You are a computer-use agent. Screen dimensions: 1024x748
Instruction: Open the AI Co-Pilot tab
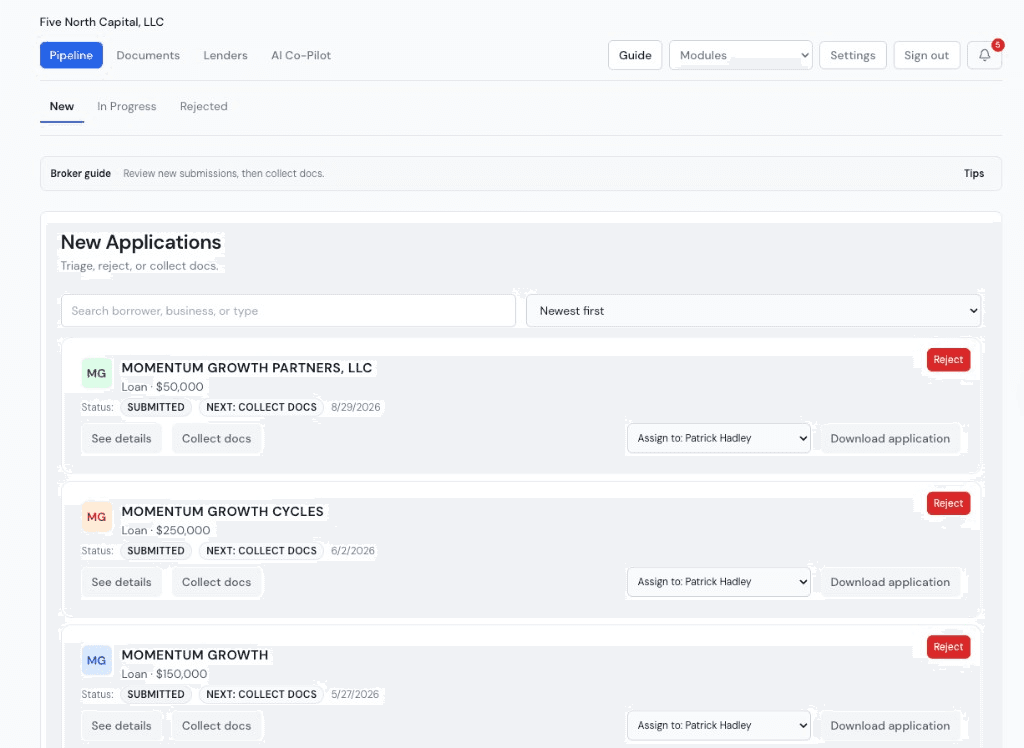[301, 56]
